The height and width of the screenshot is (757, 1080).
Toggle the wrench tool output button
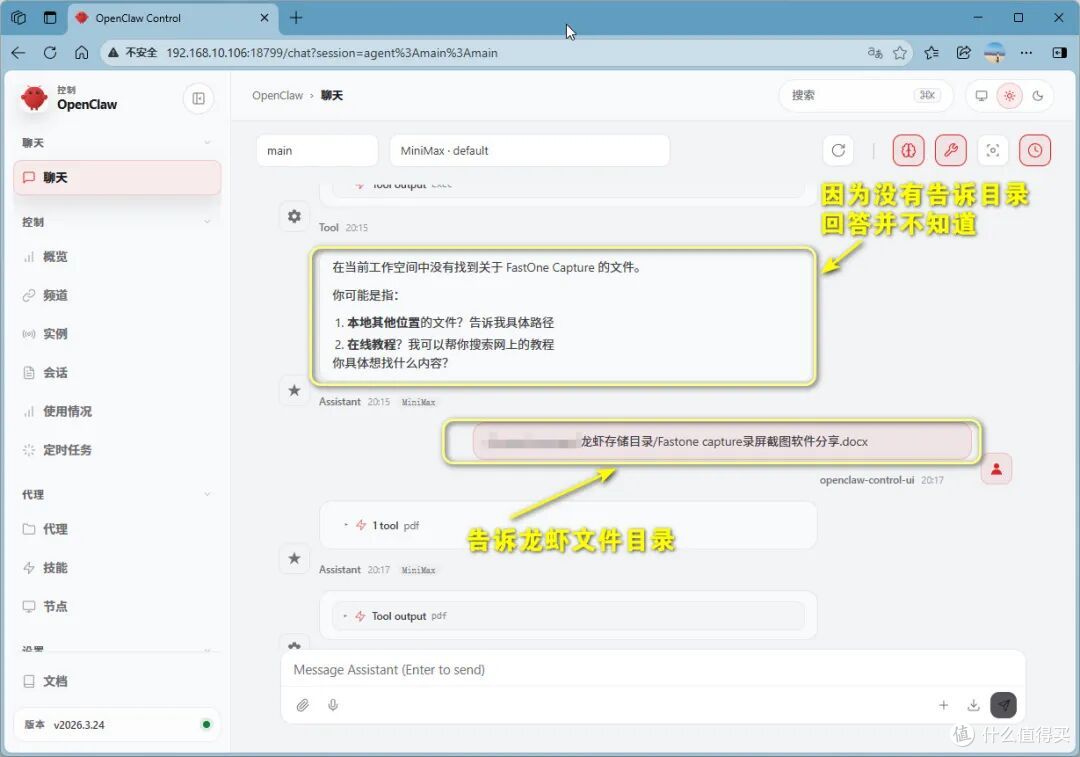(951, 150)
